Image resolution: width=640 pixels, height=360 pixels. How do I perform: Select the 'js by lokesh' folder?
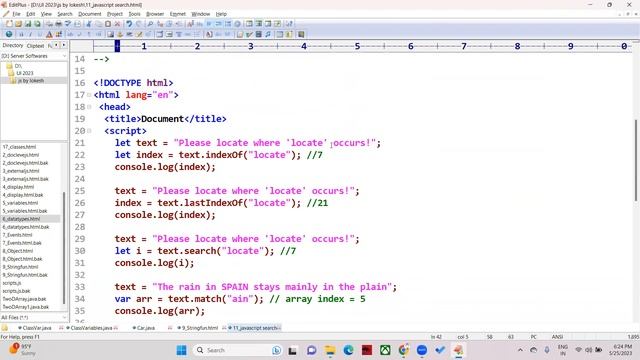[31, 80]
